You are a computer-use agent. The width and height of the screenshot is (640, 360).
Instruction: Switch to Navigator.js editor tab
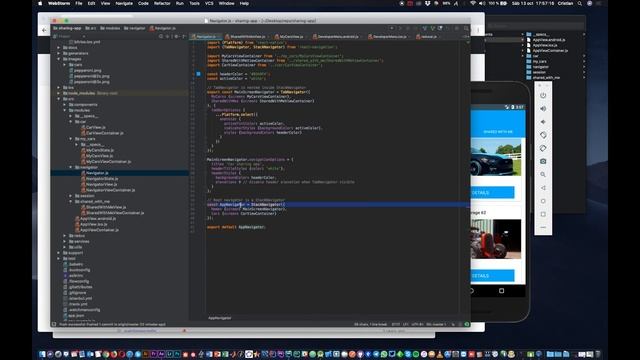[x=206, y=37]
